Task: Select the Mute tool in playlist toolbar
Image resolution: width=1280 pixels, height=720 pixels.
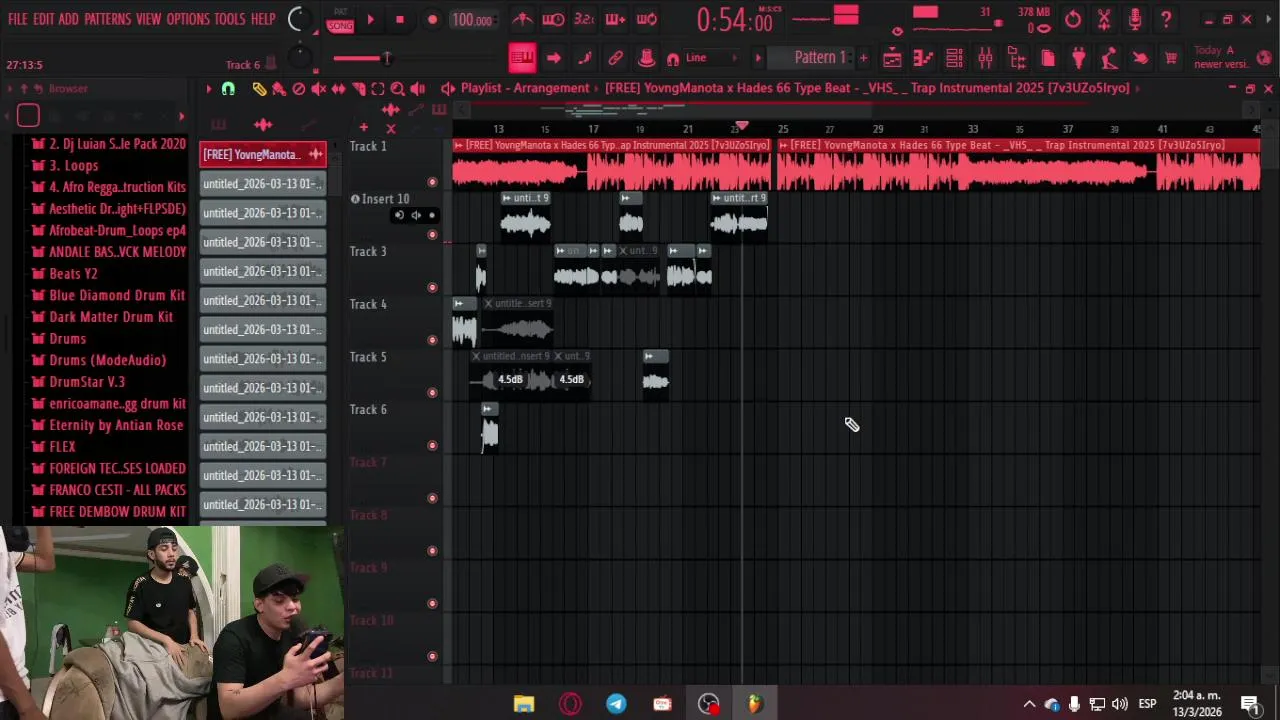Action: [318, 89]
